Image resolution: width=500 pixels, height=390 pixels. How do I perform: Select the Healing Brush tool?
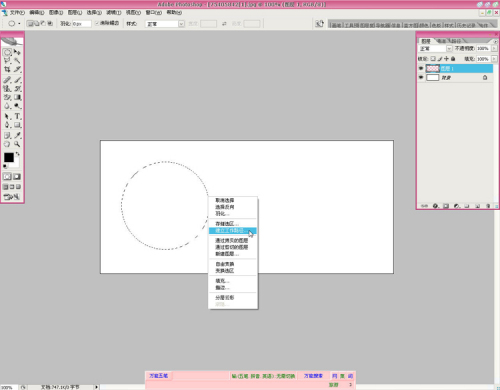(7, 80)
